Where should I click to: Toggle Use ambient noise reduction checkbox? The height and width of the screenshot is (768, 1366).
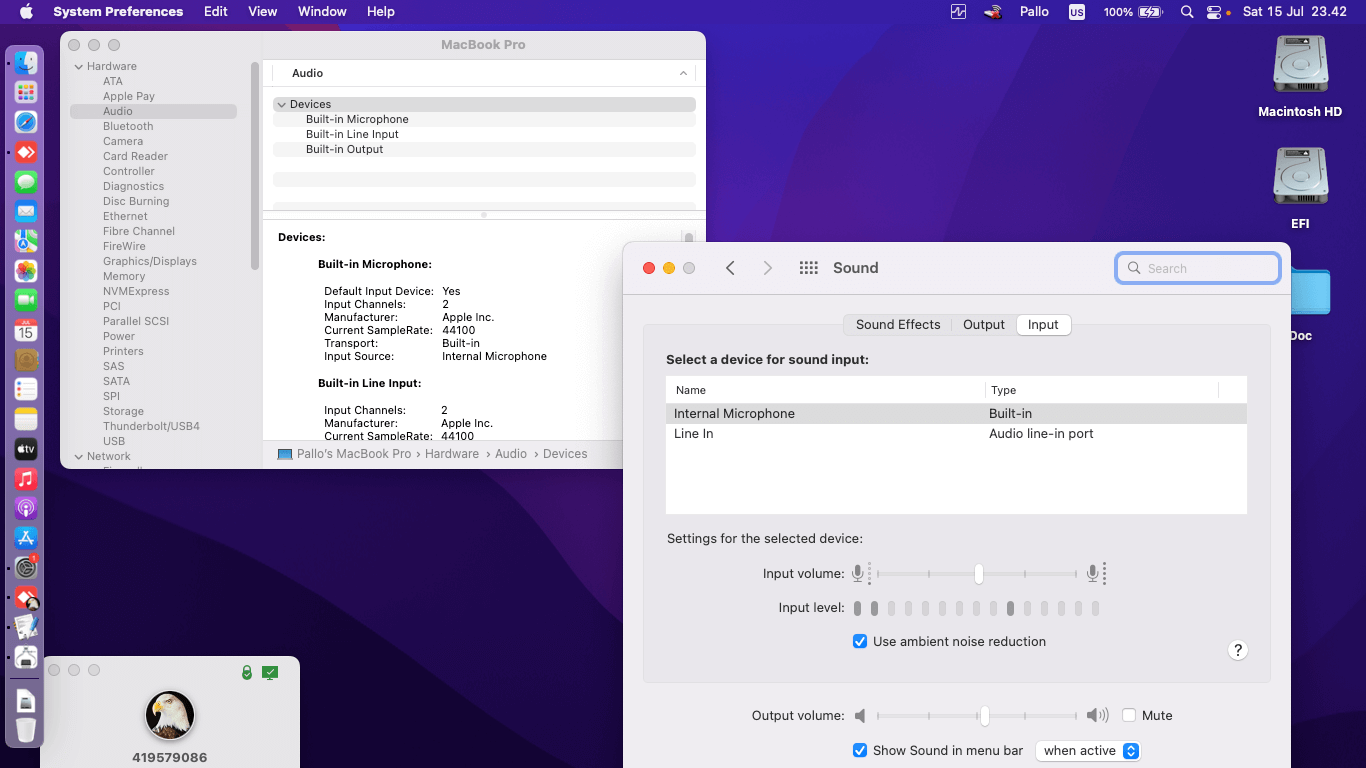coord(860,641)
